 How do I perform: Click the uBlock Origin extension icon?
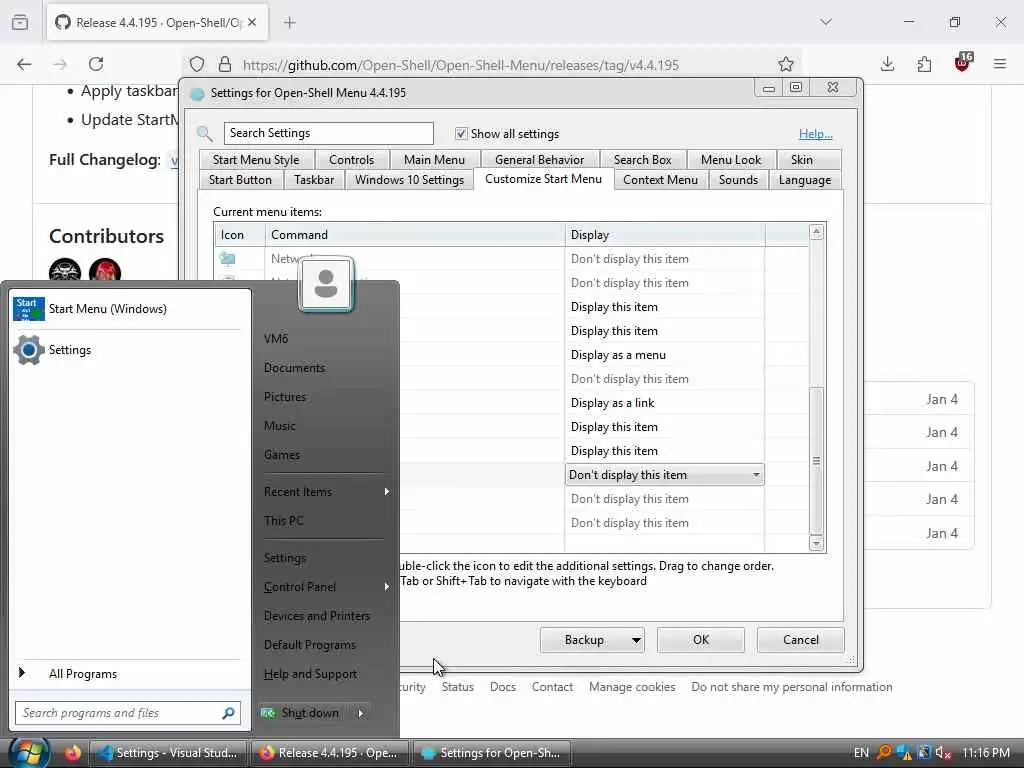pos(963,63)
